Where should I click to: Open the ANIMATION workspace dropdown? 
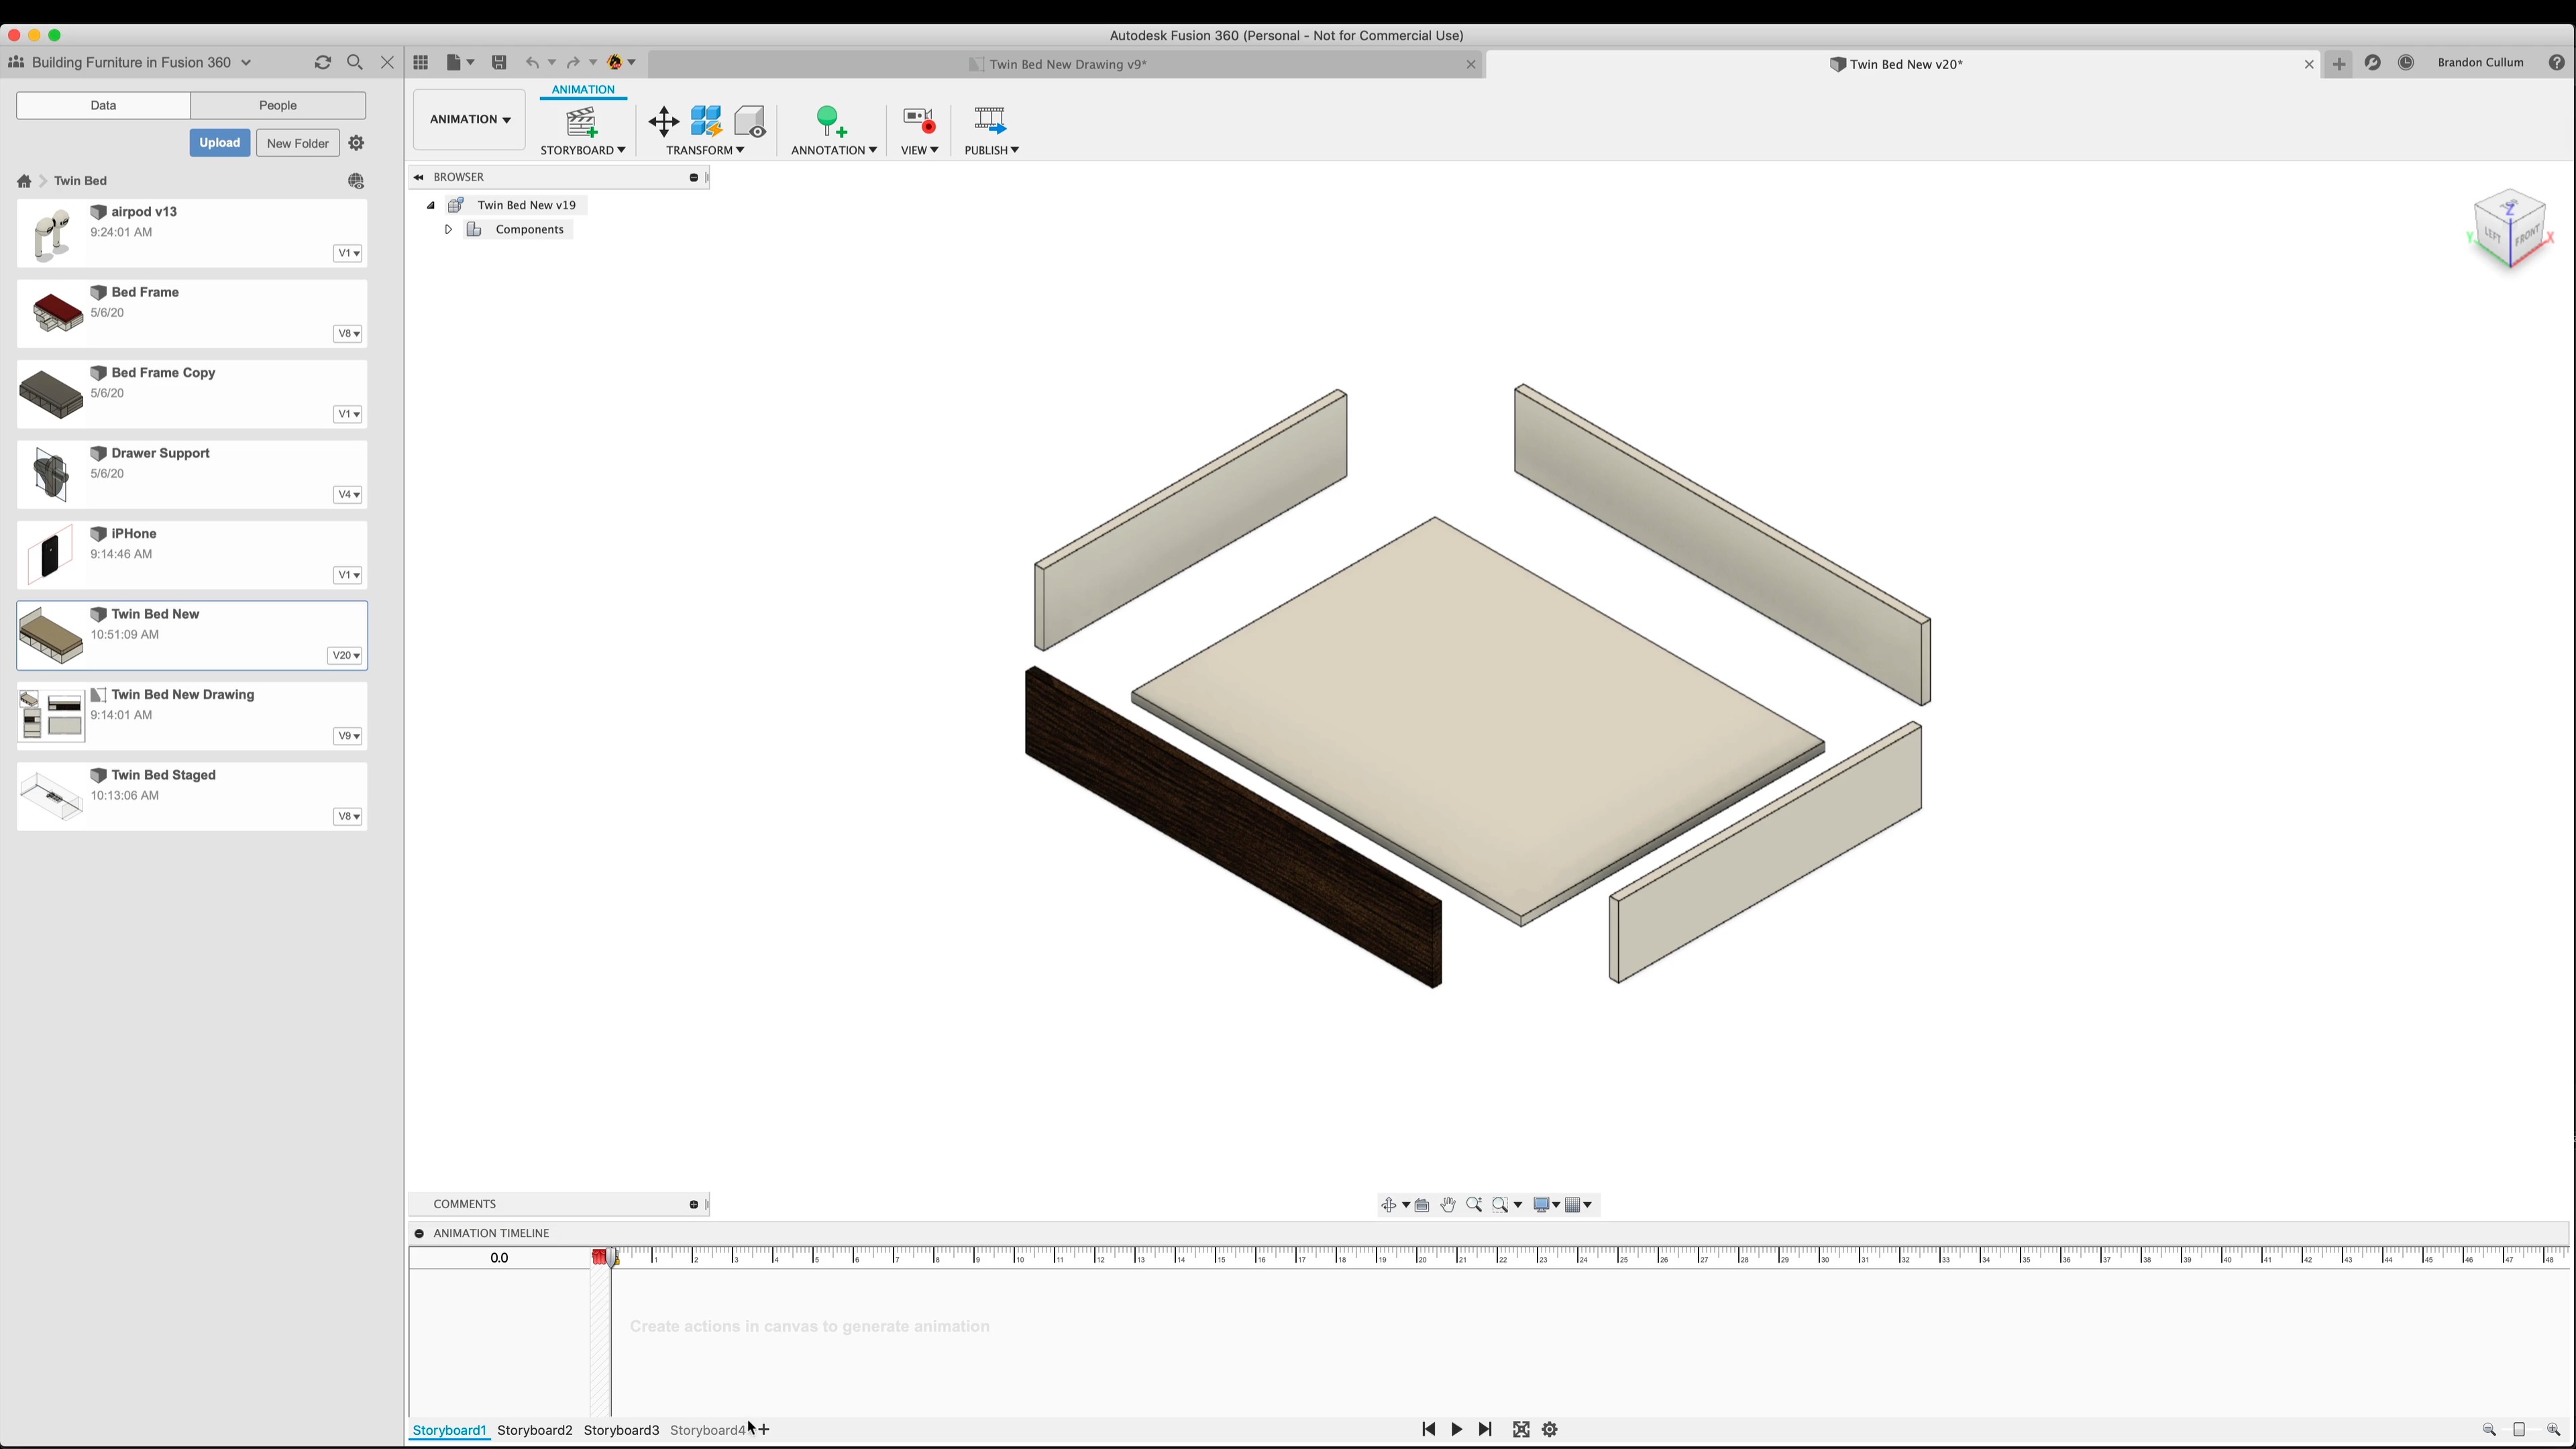pos(469,119)
